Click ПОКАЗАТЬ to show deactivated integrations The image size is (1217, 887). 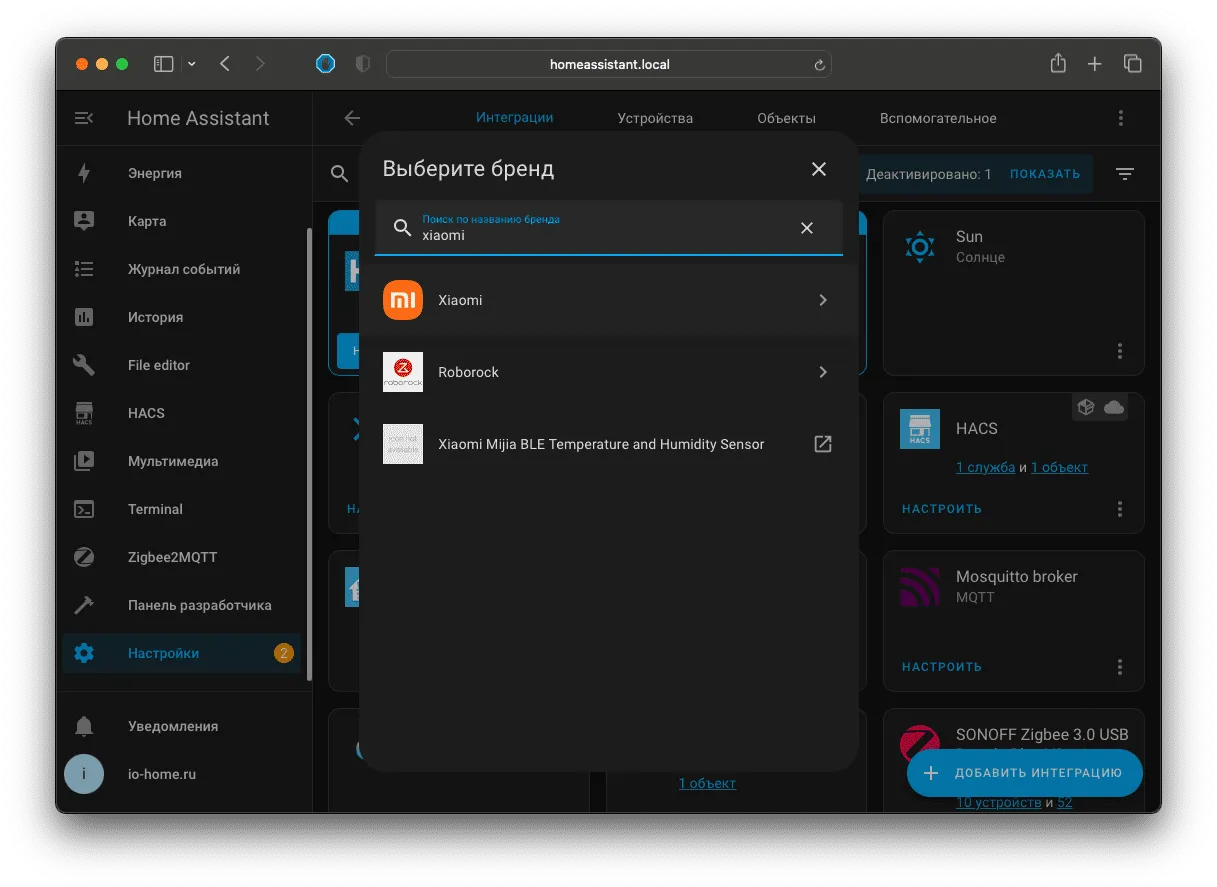click(1045, 174)
